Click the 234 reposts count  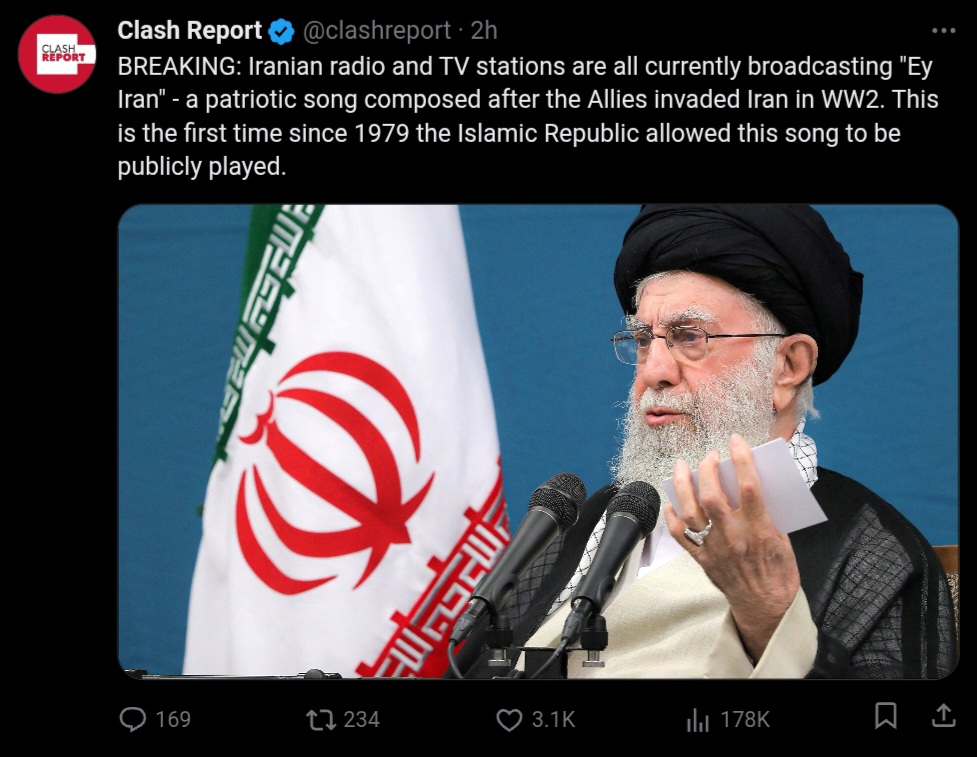[x=361, y=720]
